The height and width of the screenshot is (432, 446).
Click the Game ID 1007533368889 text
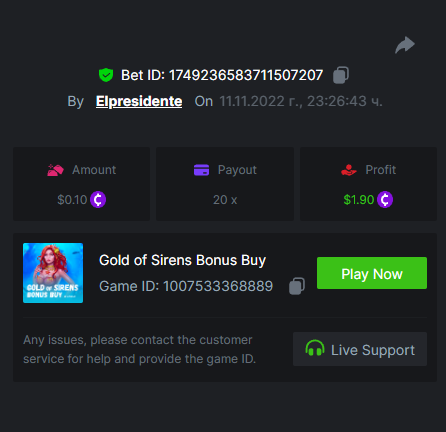186,286
